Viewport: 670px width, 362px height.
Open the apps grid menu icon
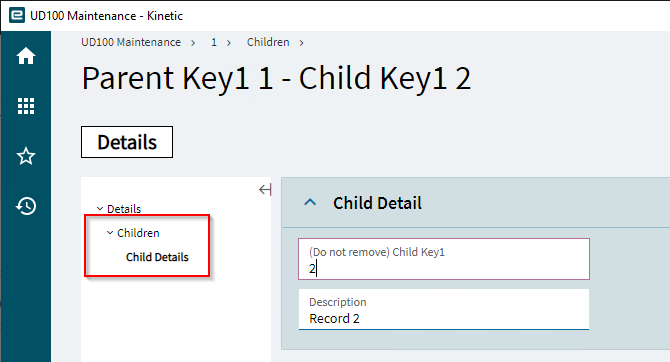click(26, 106)
